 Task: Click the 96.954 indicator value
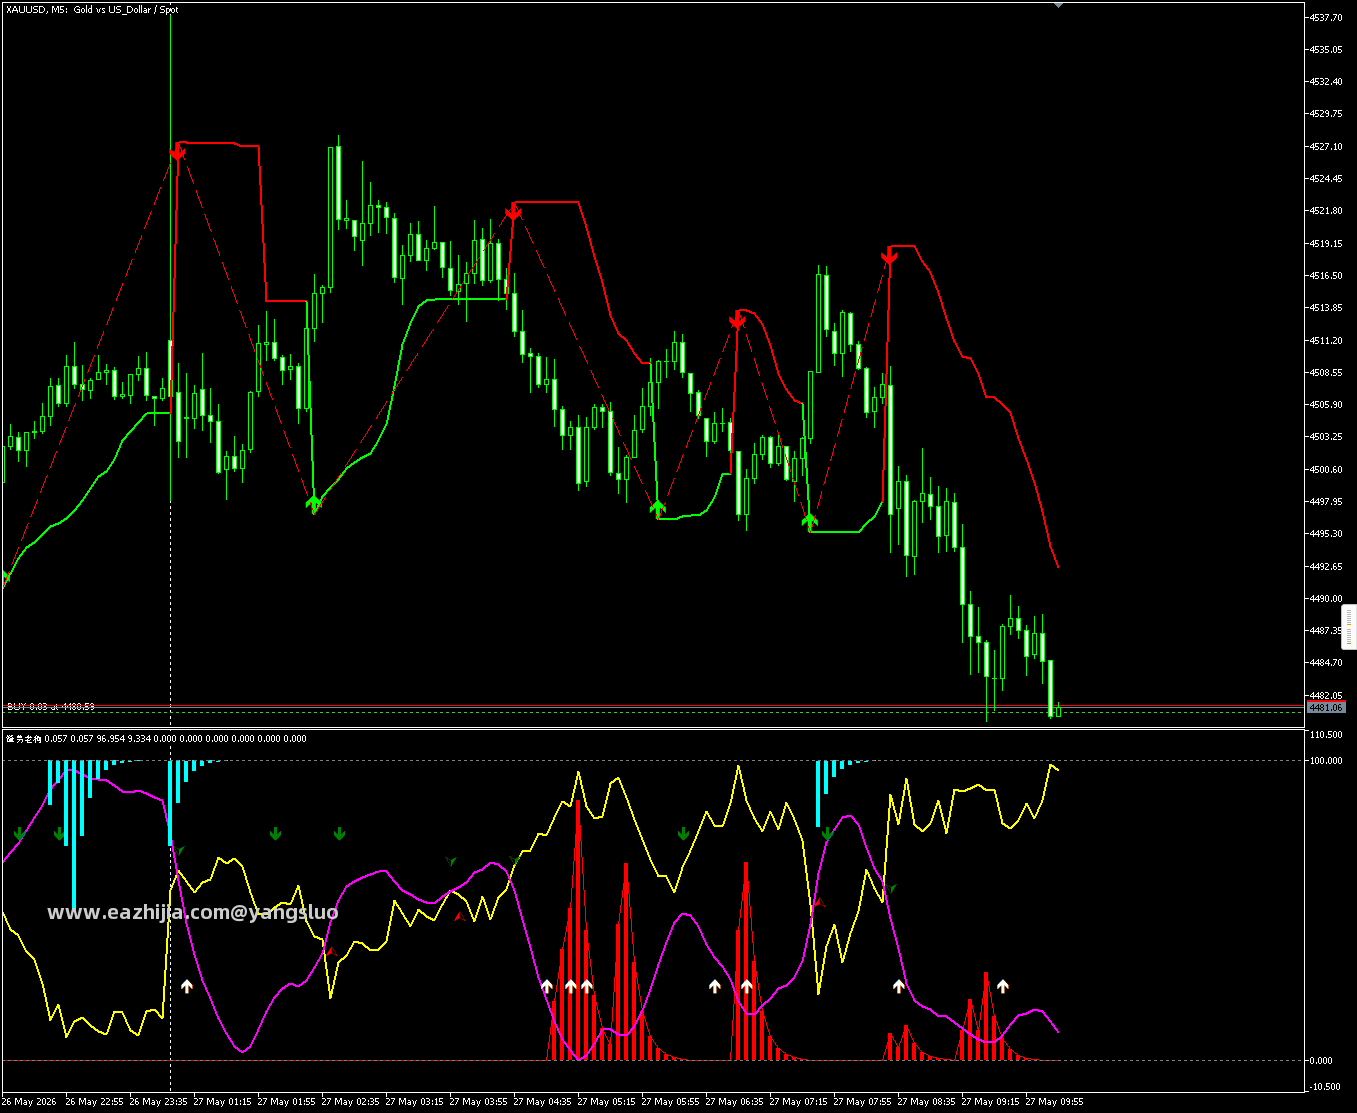point(110,739)
